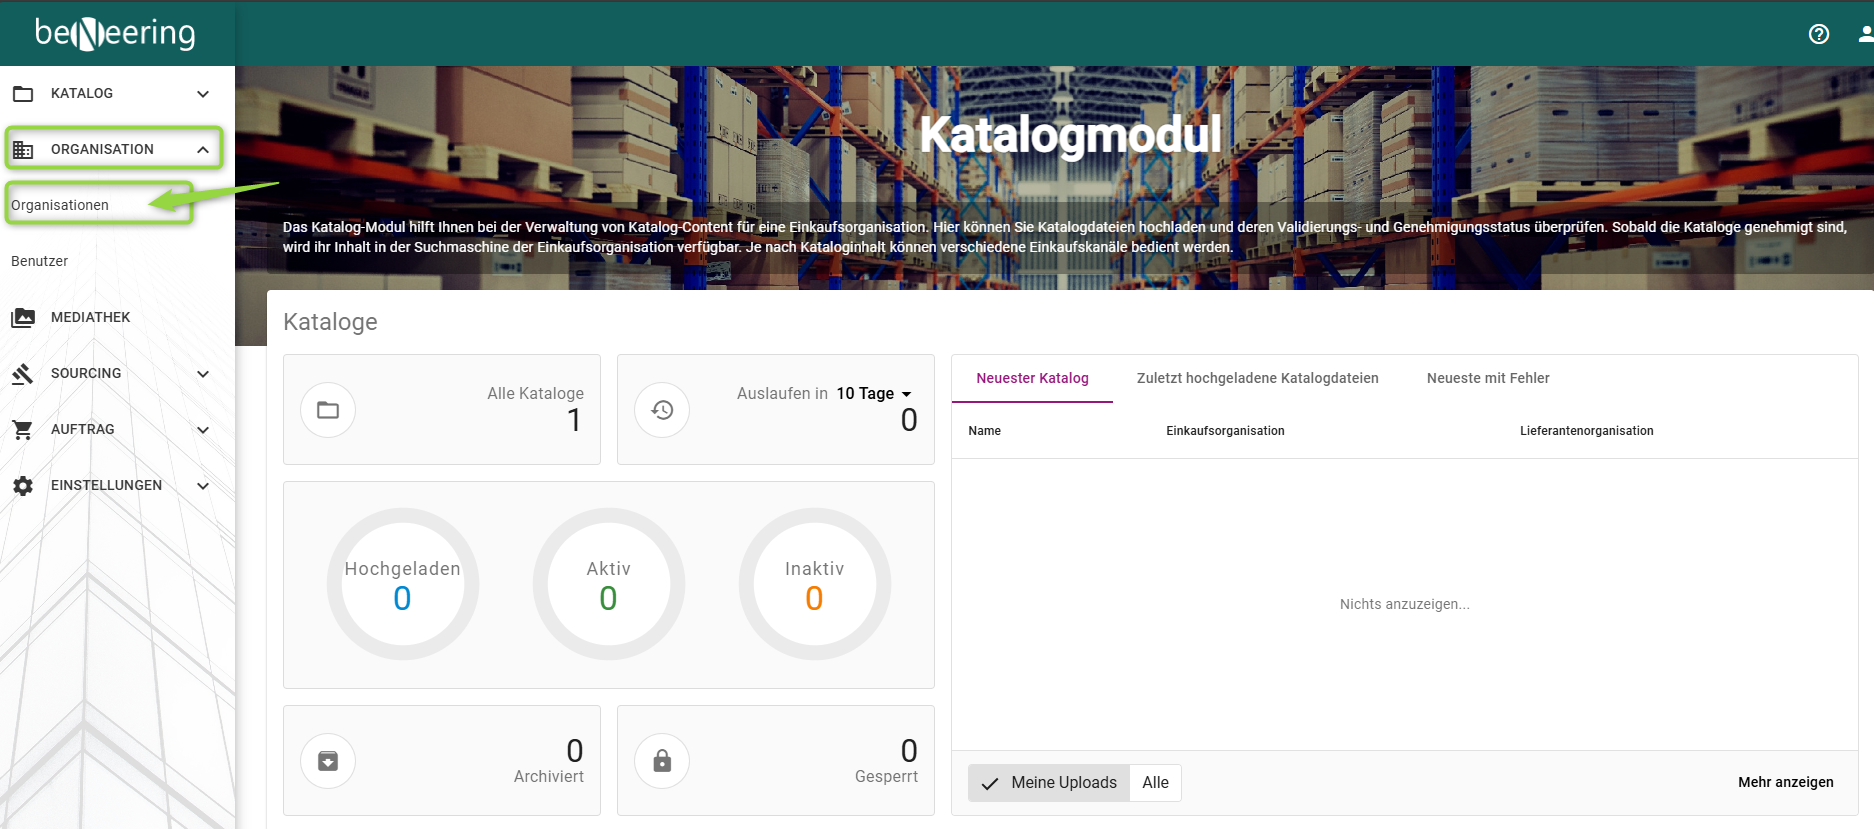1874x829 pixels.
Task: Click the Auftrag shopping cart icon
Action: [23, 430]
